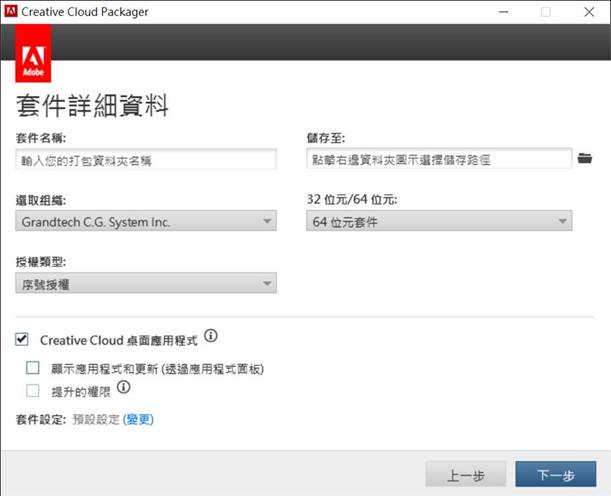This screenshot has width=611, height=496.
Task: Click the info icon next to 提升的權限
Action: click(x=124, y=387)
